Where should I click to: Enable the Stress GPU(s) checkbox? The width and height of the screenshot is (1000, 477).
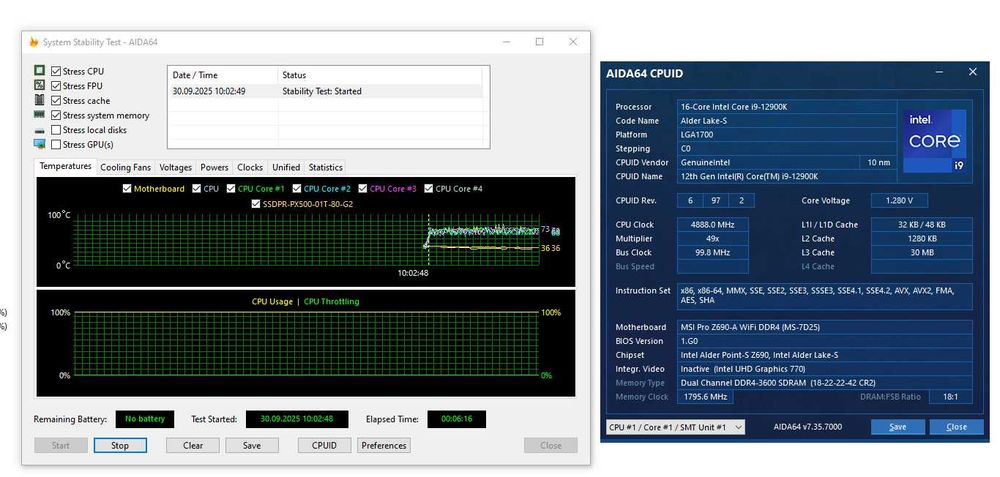pyautogui.click(x=56, y=144)
